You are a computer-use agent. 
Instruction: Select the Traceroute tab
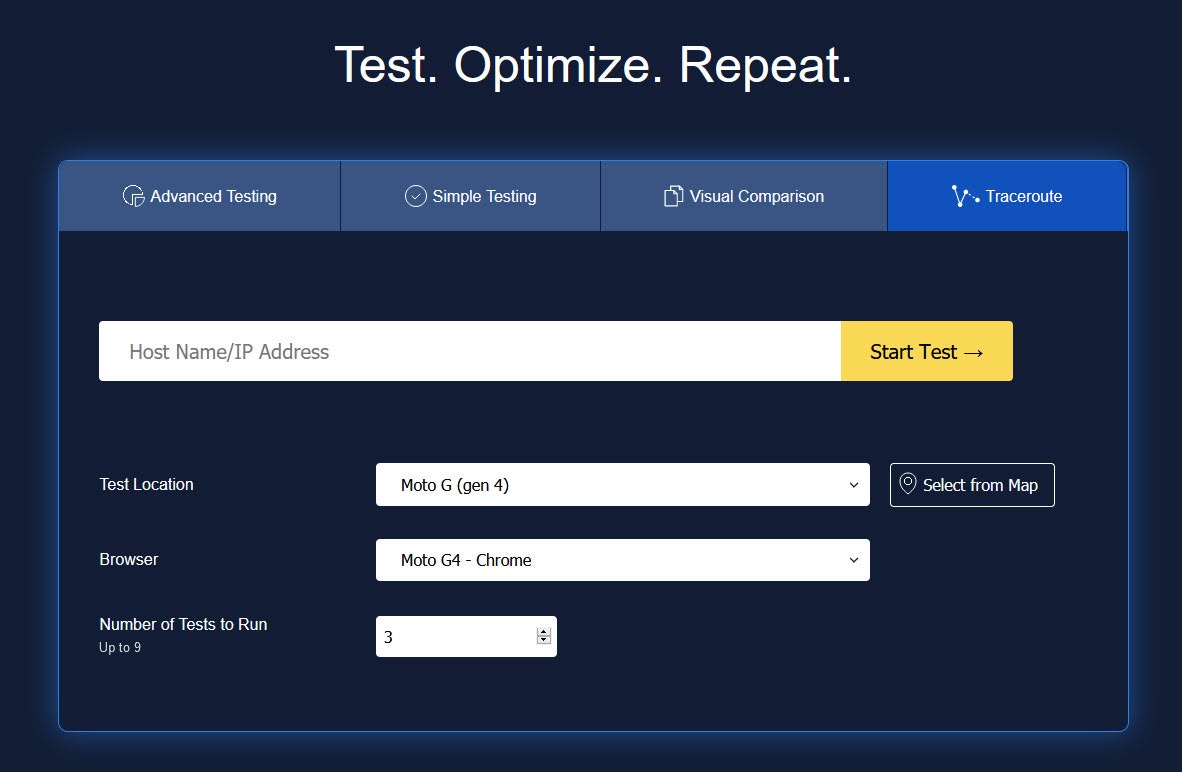pyautogui.click(x=1006, y=196)
